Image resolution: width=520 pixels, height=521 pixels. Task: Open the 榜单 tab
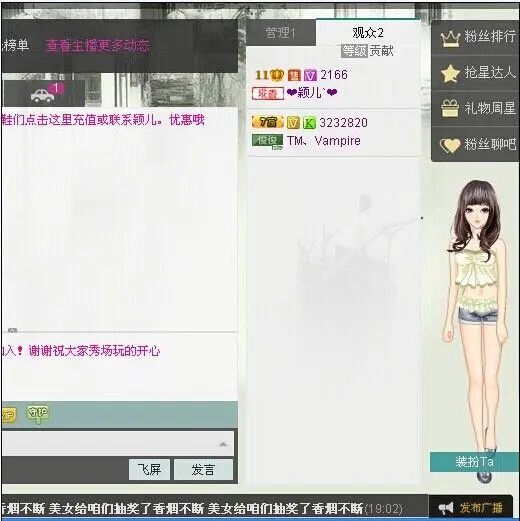pyautogui.click(x=15, y=45)
